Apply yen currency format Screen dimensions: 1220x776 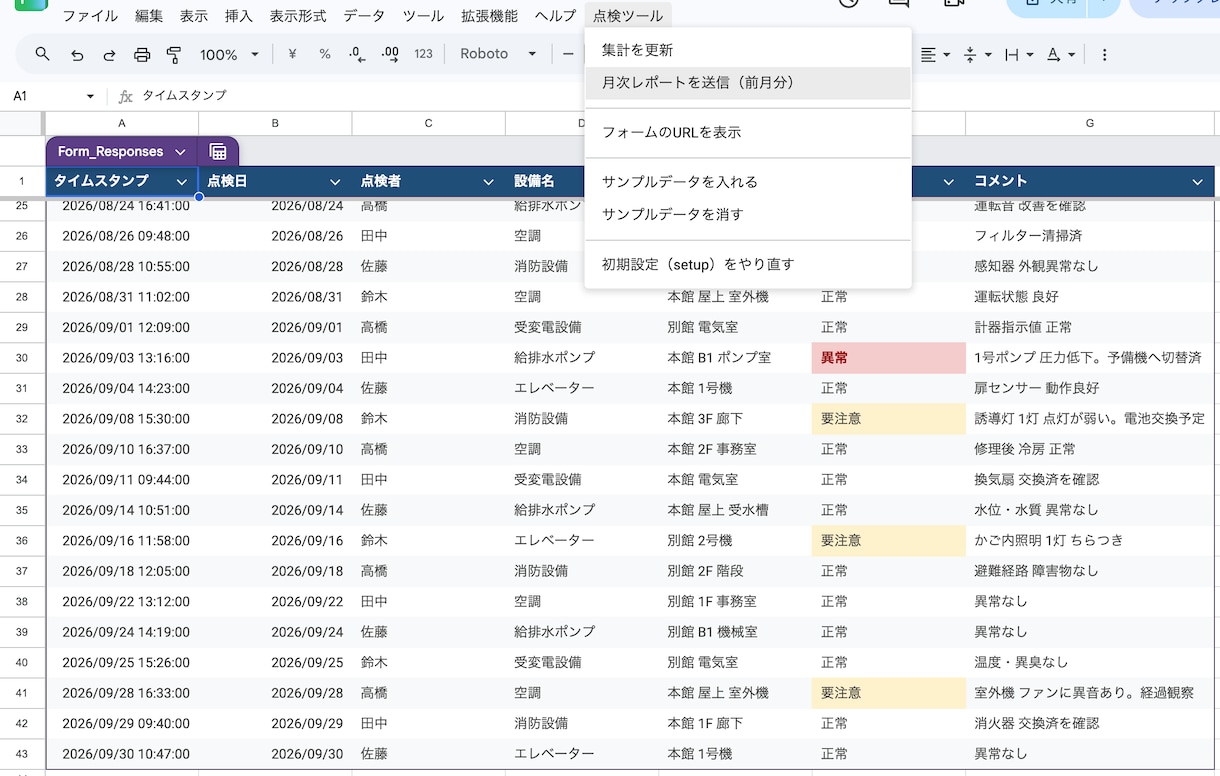tap(292, 54)
